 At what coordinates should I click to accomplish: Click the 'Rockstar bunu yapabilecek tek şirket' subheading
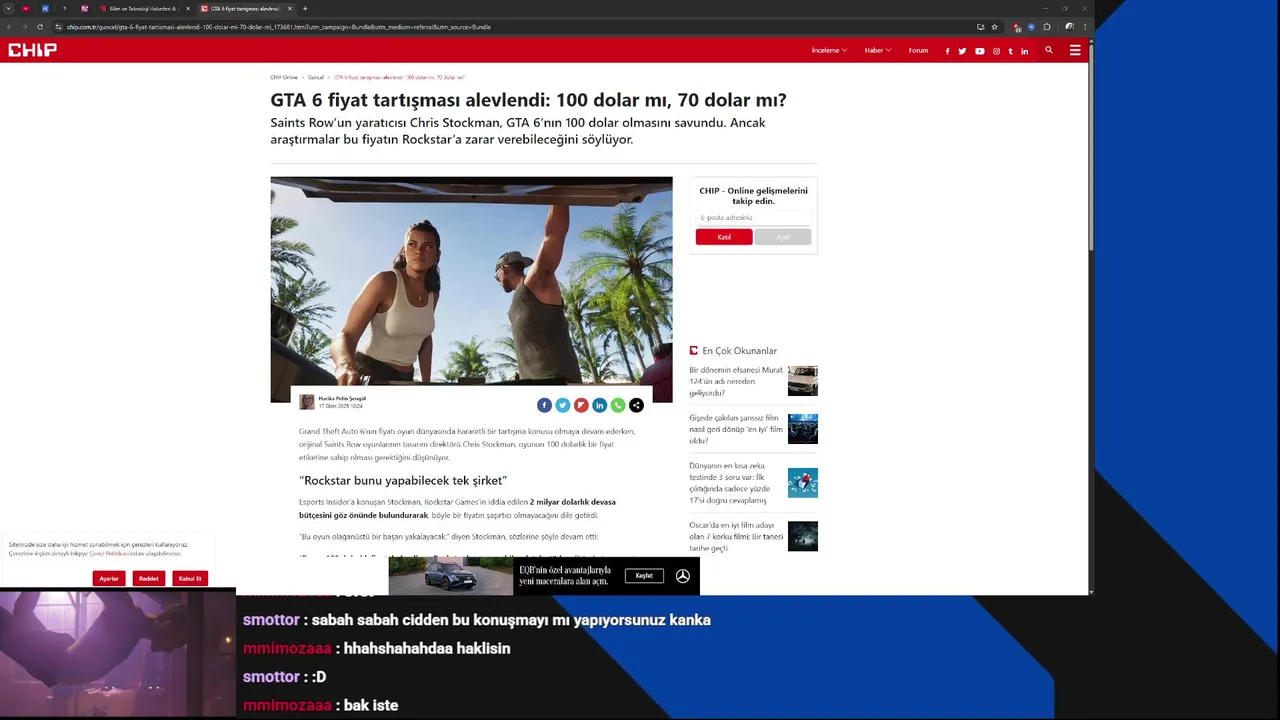[x=403, y=481]
